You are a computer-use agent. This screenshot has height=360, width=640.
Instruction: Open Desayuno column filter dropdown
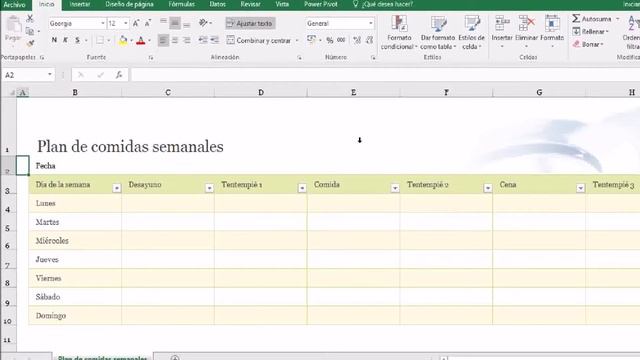pos(209,188)
